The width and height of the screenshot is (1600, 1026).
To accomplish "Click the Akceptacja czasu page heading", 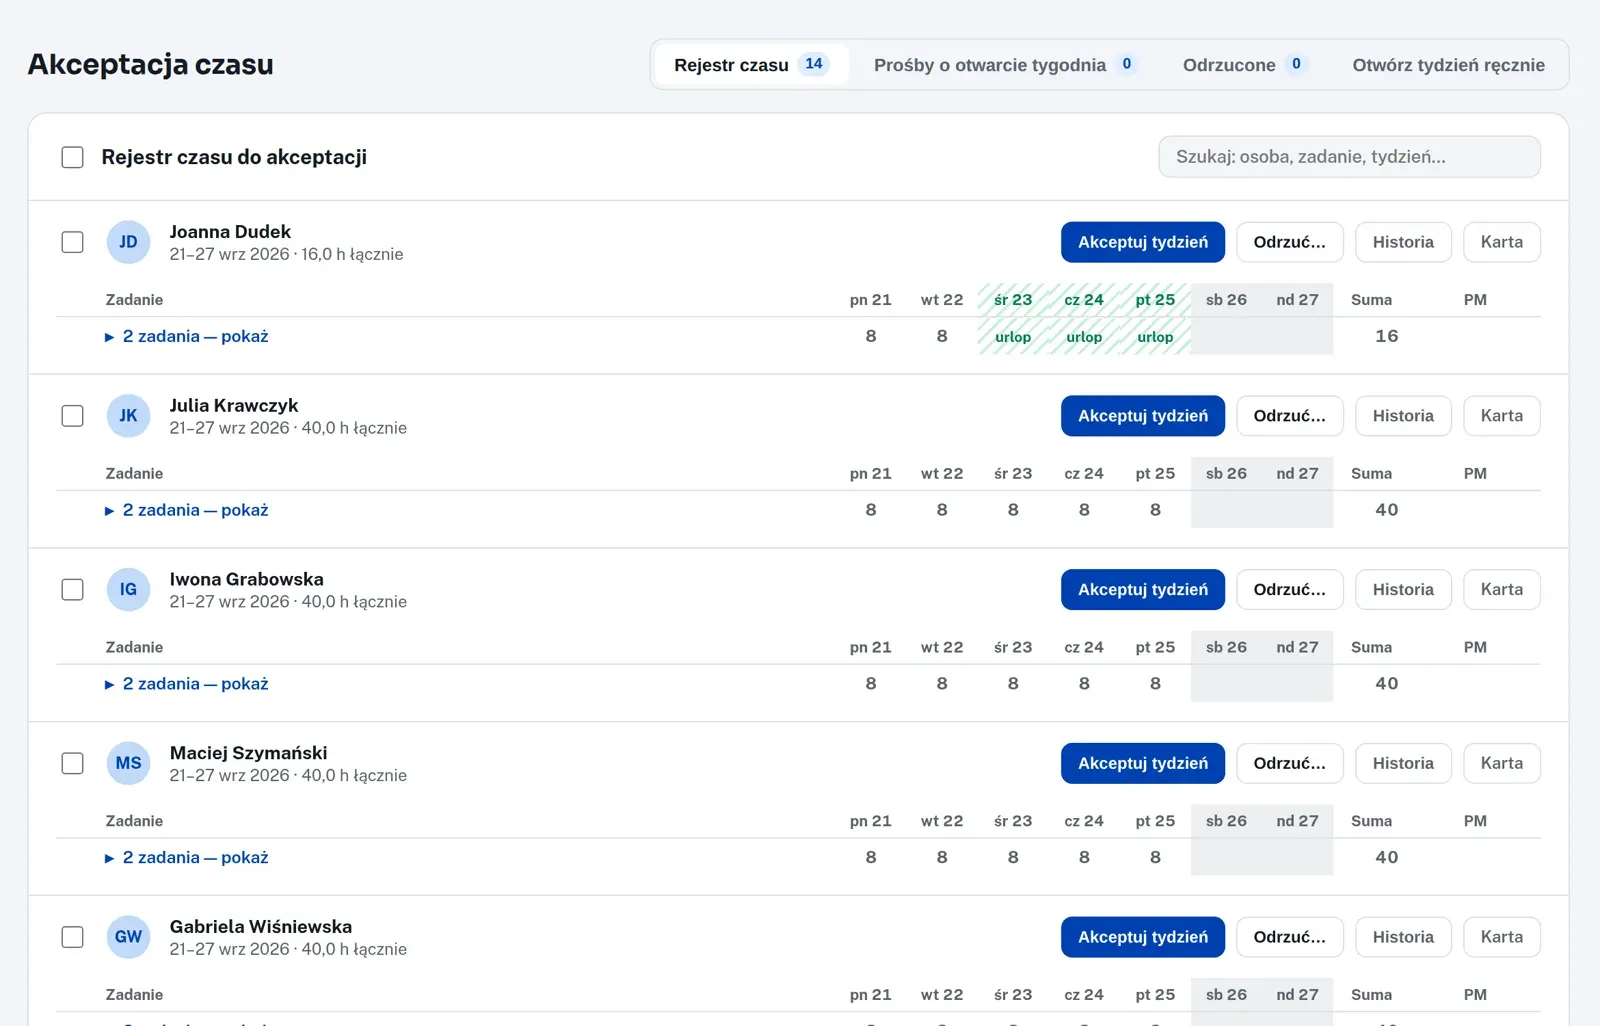I will click(150, 64).
